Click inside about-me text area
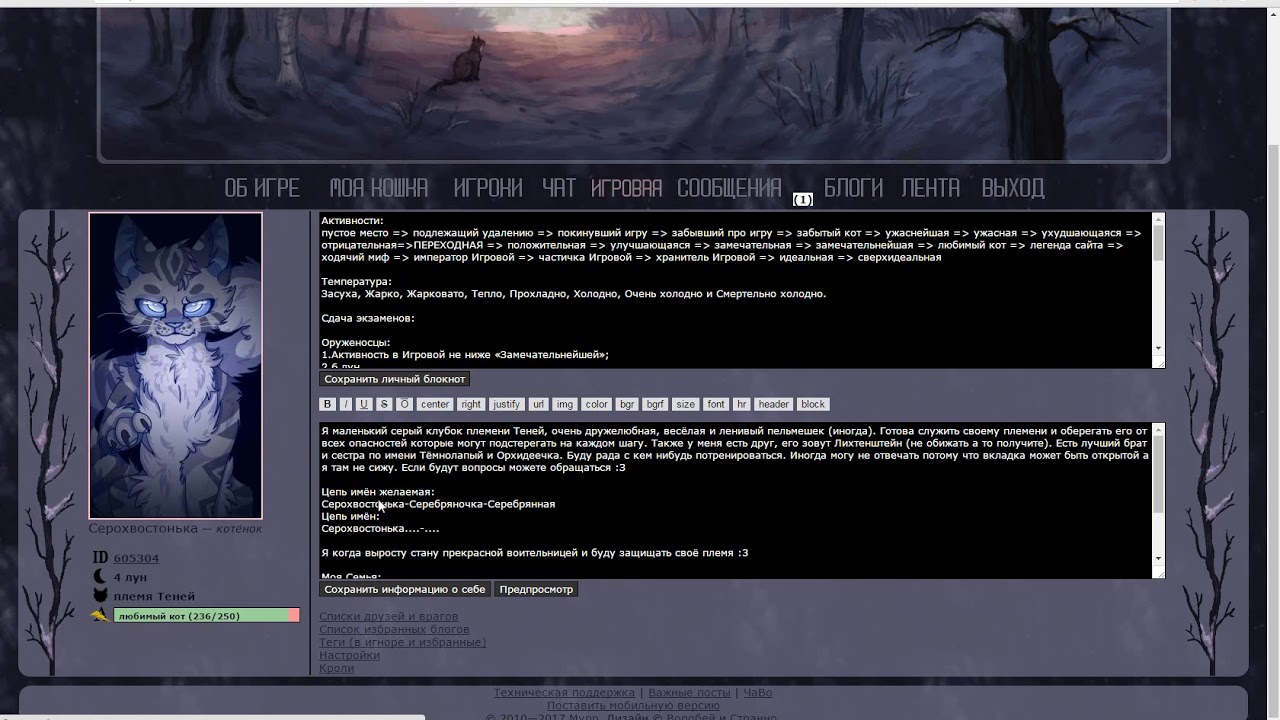The width and height of the screenshot is (1280, 720). click(x=735, y=500)
